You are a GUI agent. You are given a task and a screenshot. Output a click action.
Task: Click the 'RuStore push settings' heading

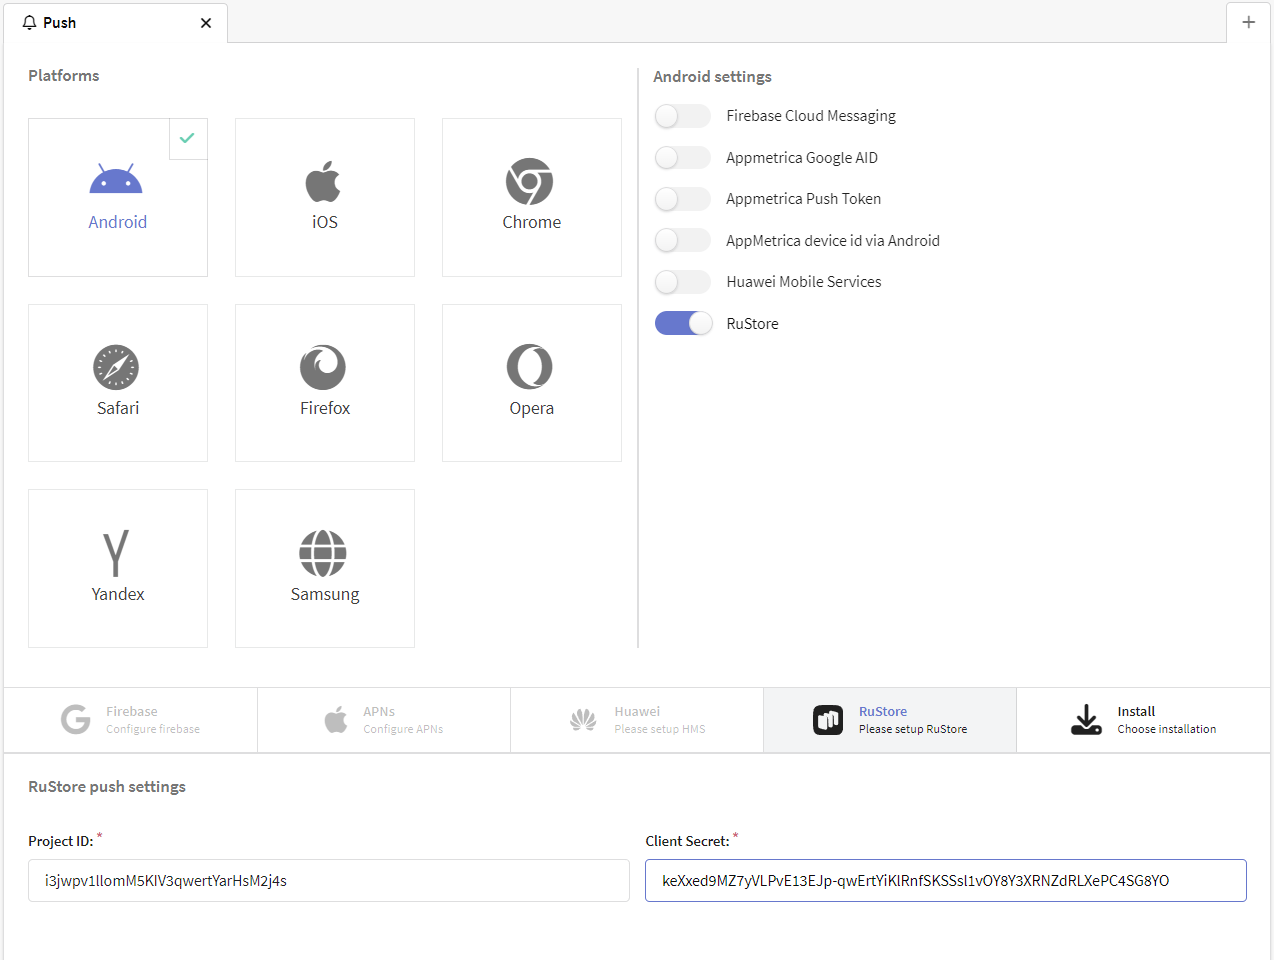pos(107,787)
